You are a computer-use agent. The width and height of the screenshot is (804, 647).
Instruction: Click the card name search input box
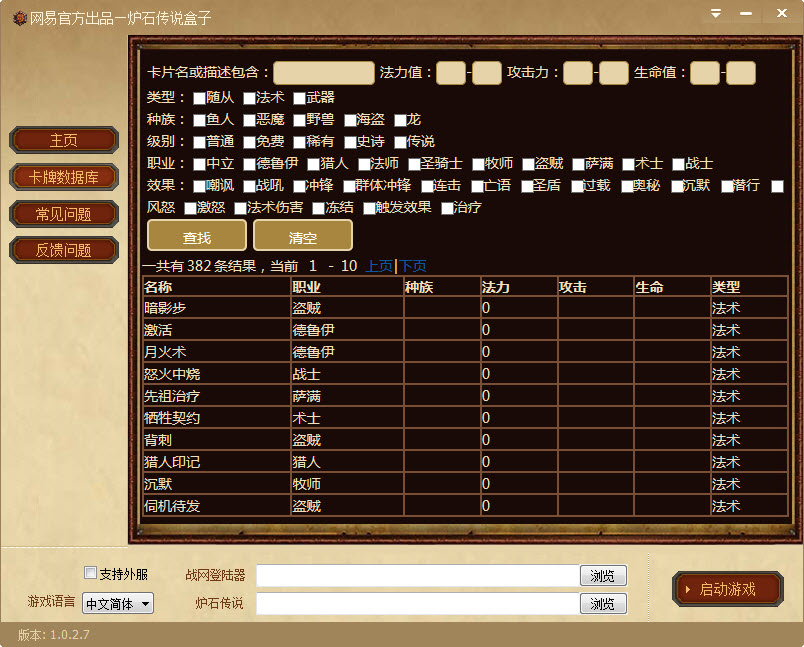[324, 72]
